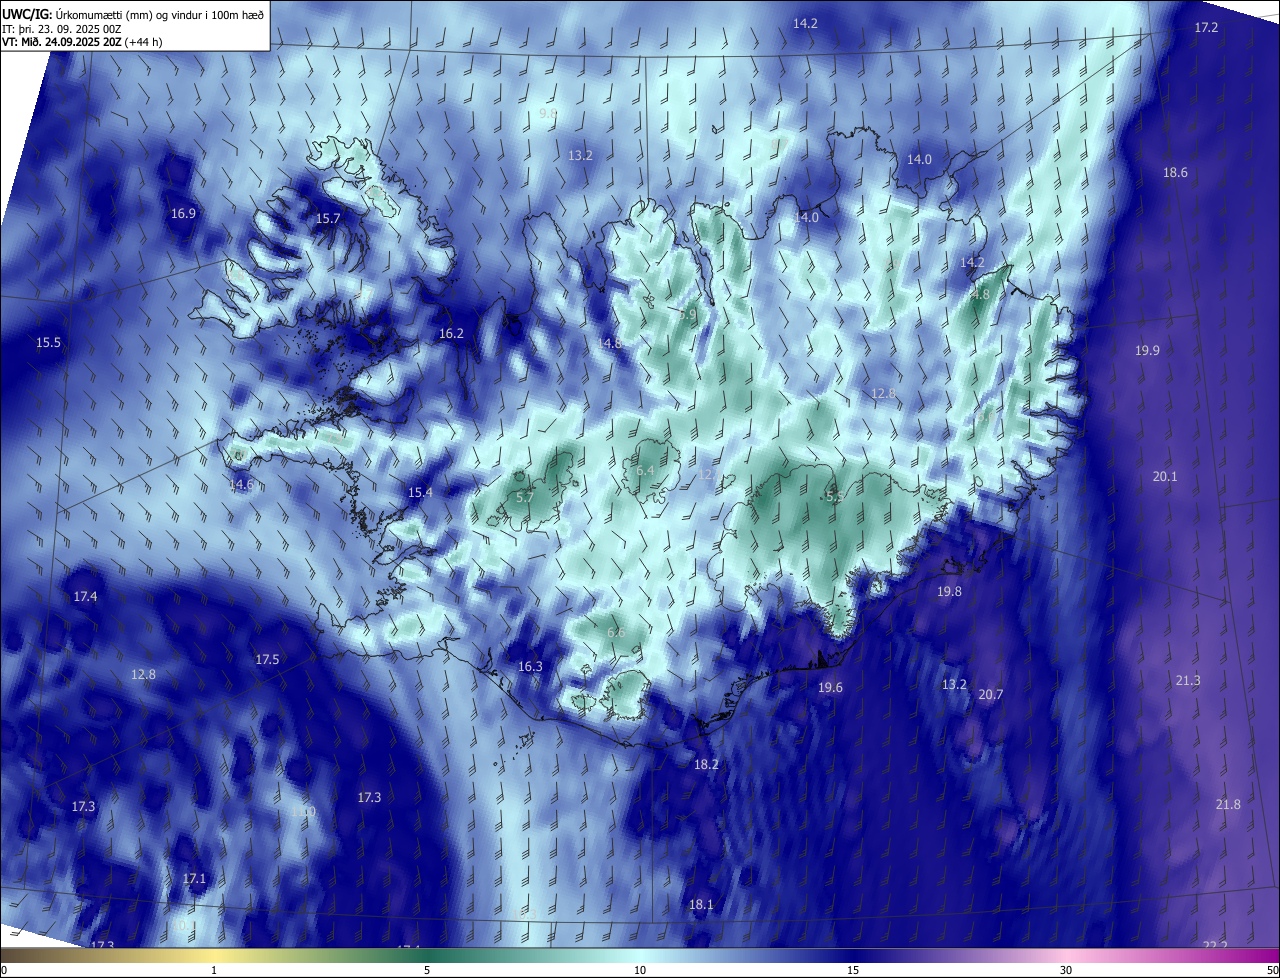Screen dimensions: 1280x978
Task: Click the 21.8 value label
Action: coord(1228,804)
